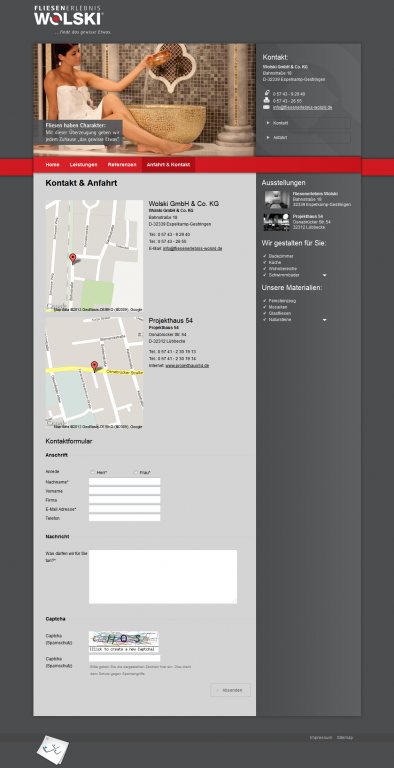Open the Referenzen menu item
Viewport: 394px width, 768px height.
pyautogui.click(x=122, y=165)
